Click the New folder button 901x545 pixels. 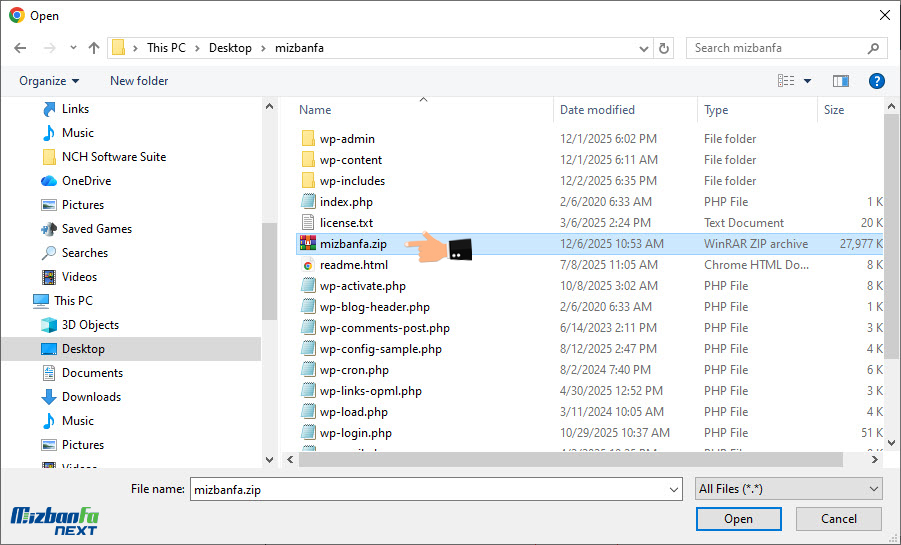[139, 81]
